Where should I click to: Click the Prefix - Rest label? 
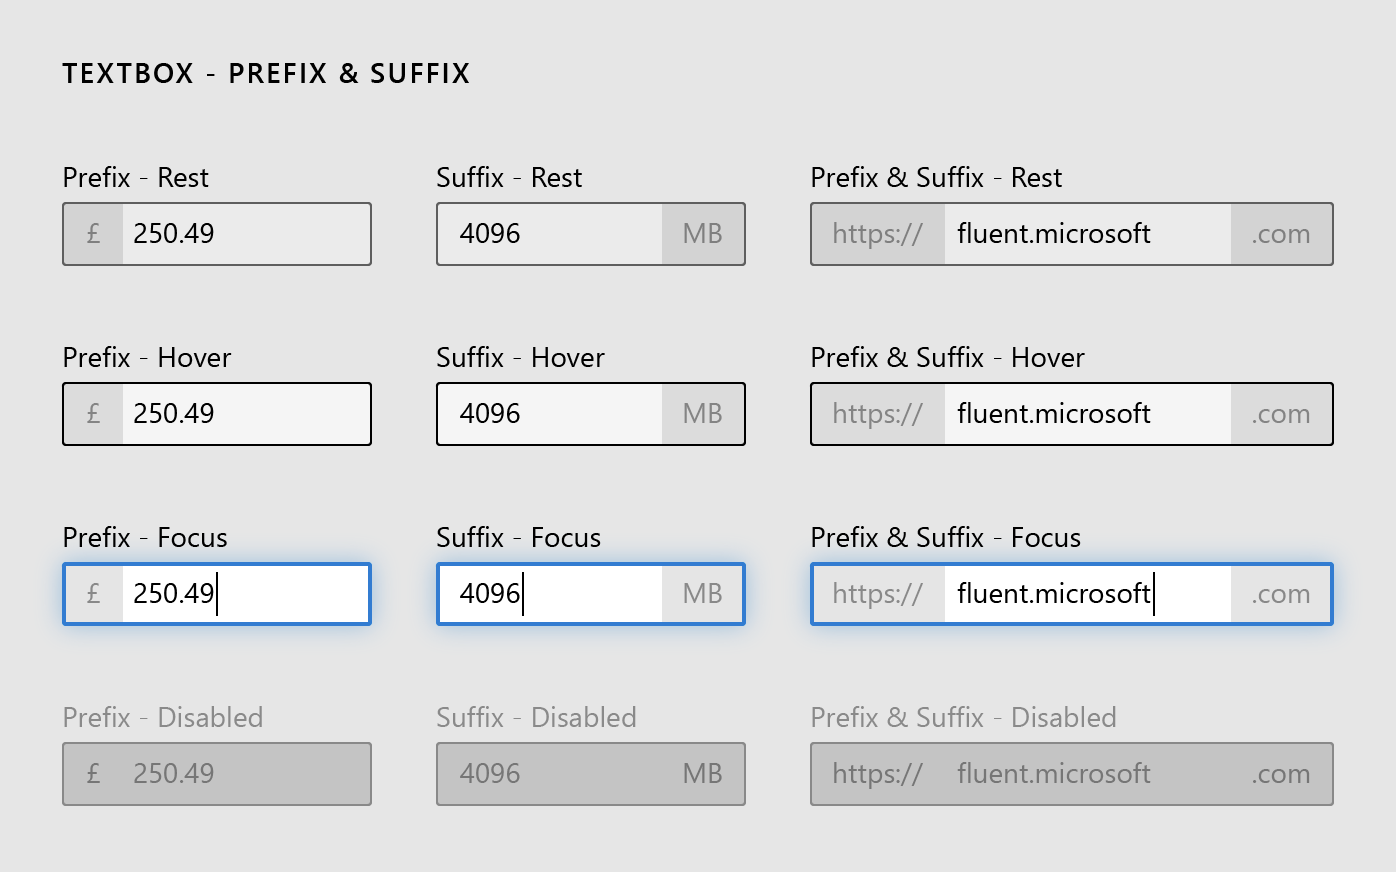point(136,177)
